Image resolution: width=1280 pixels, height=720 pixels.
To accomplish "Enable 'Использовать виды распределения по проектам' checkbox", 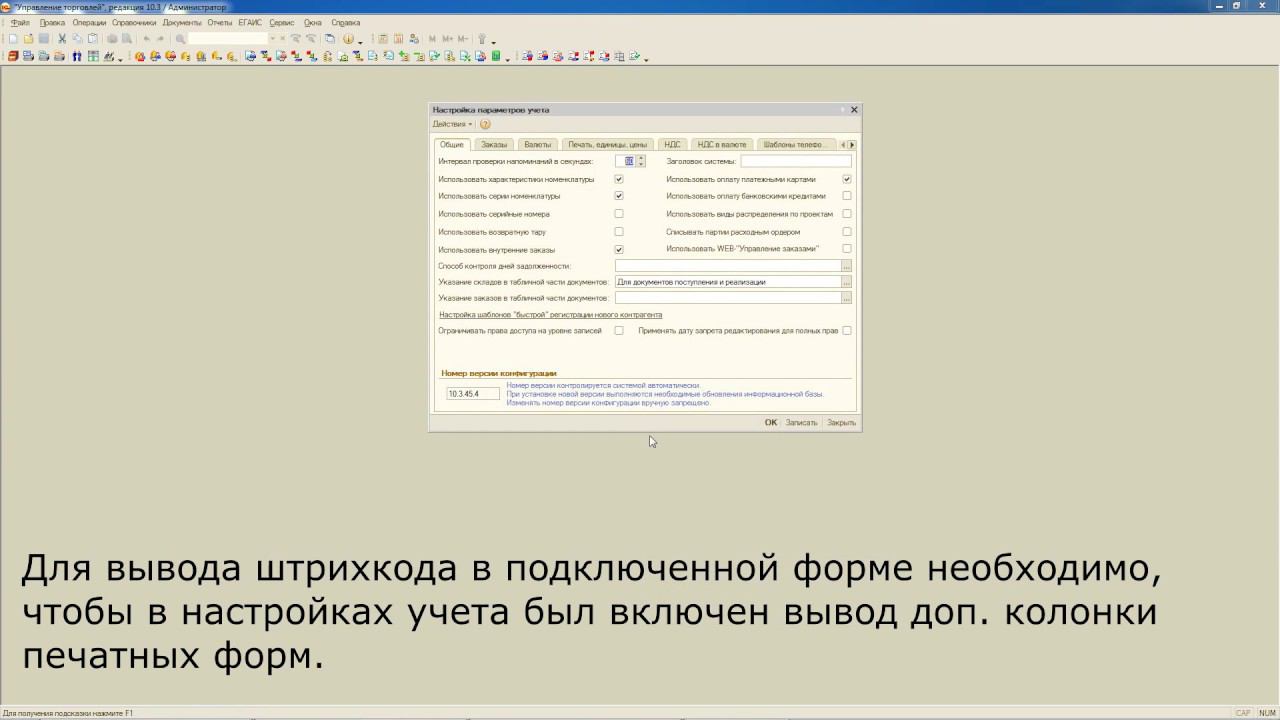I will 847,214.
